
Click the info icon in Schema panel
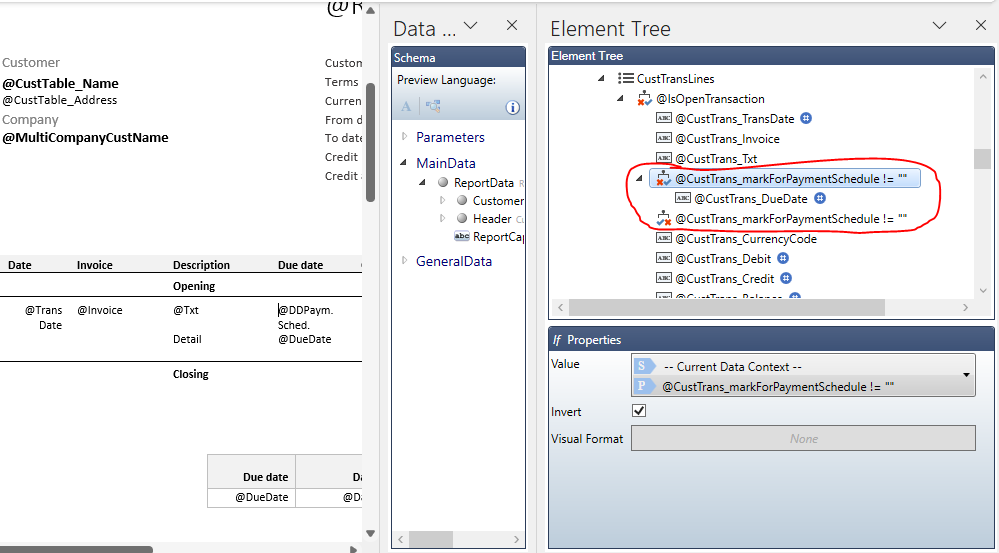point(512,107)
